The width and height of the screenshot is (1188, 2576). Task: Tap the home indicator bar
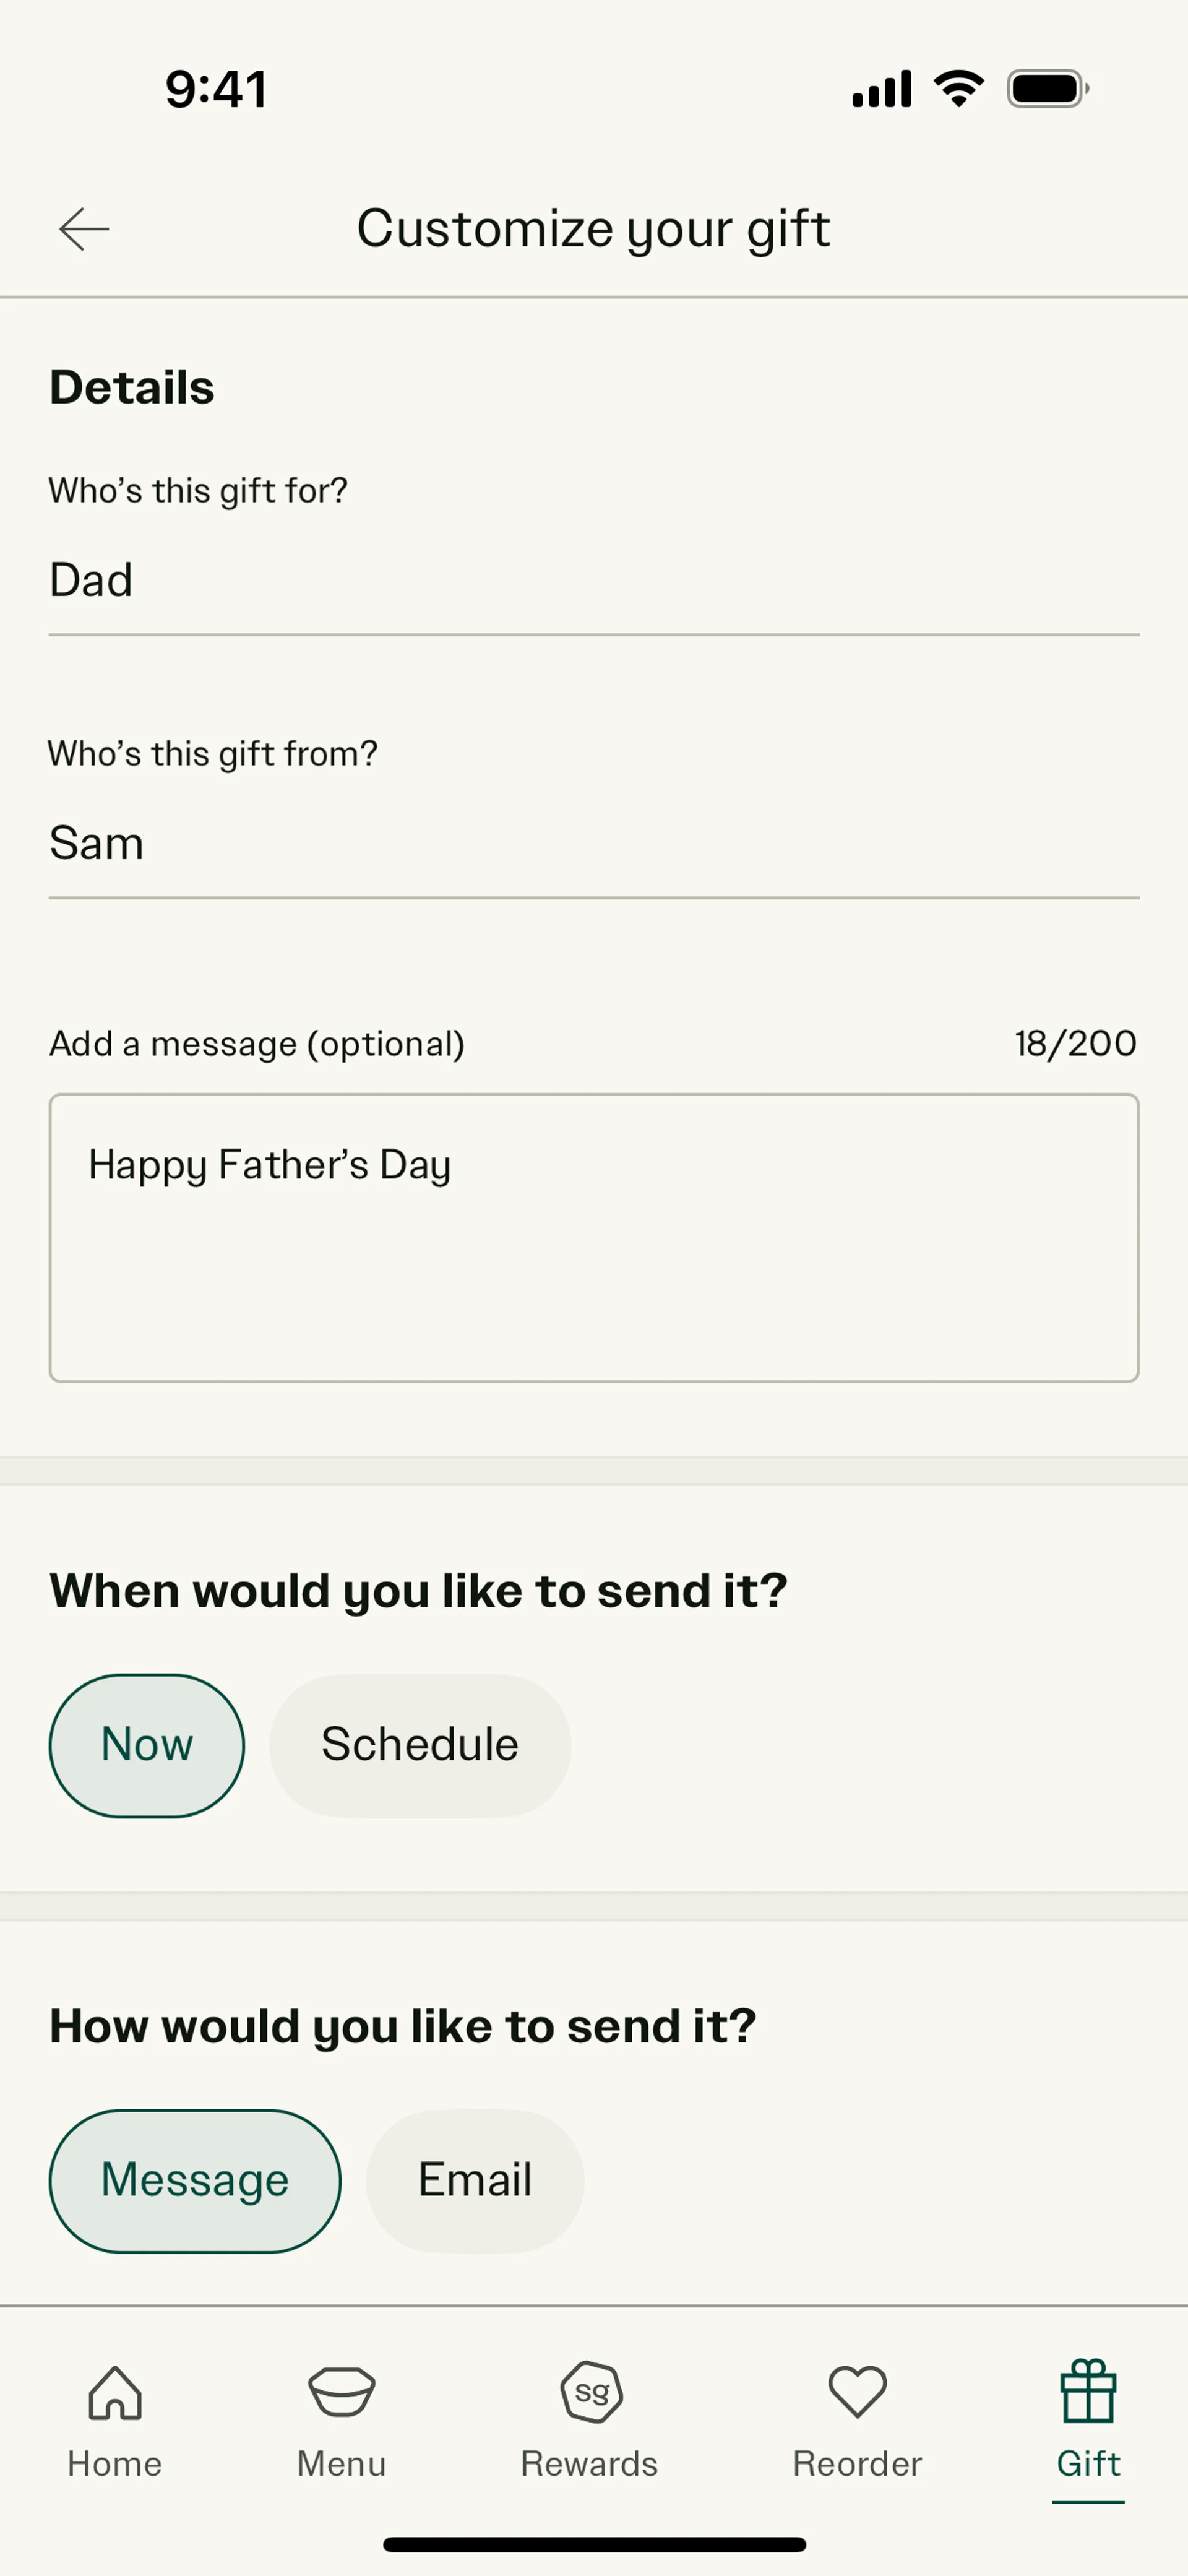(x=594, y=2544)
